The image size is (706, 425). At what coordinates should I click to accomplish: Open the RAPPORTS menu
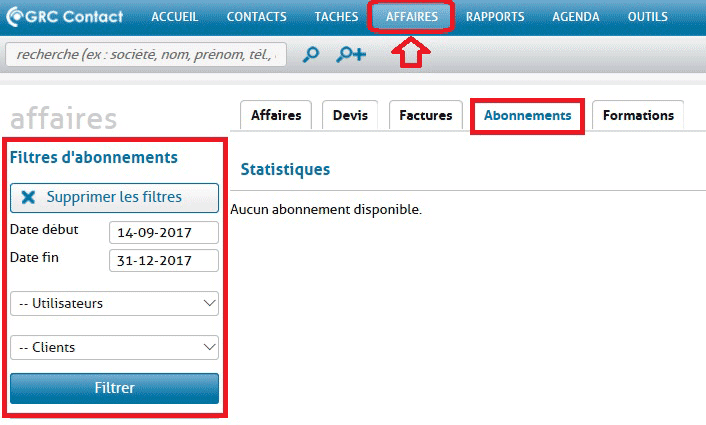coord(495,17)
